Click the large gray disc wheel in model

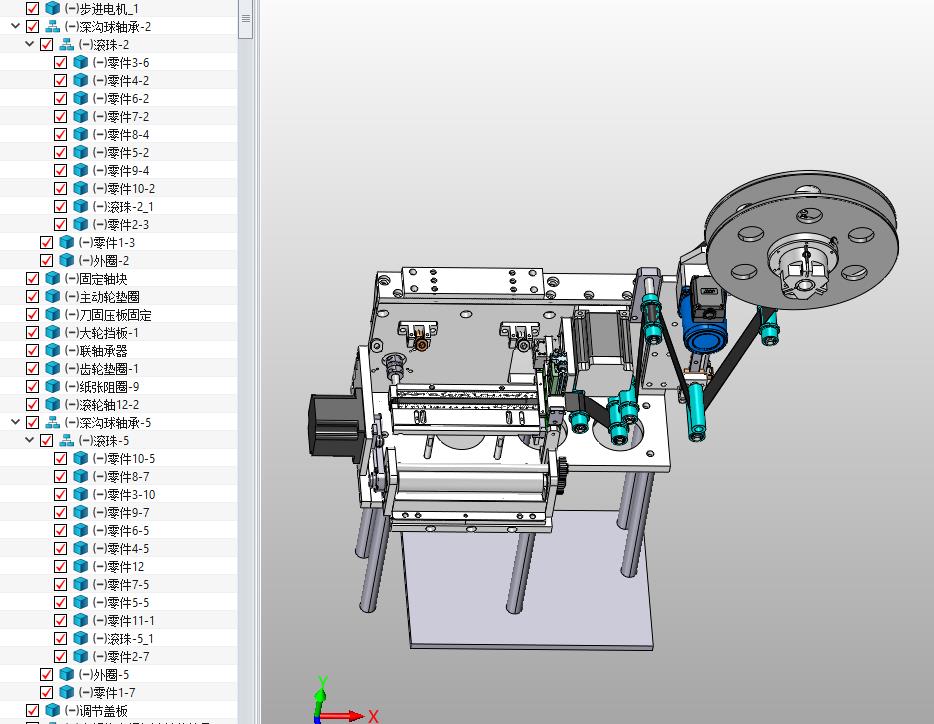tap(801, 241)
